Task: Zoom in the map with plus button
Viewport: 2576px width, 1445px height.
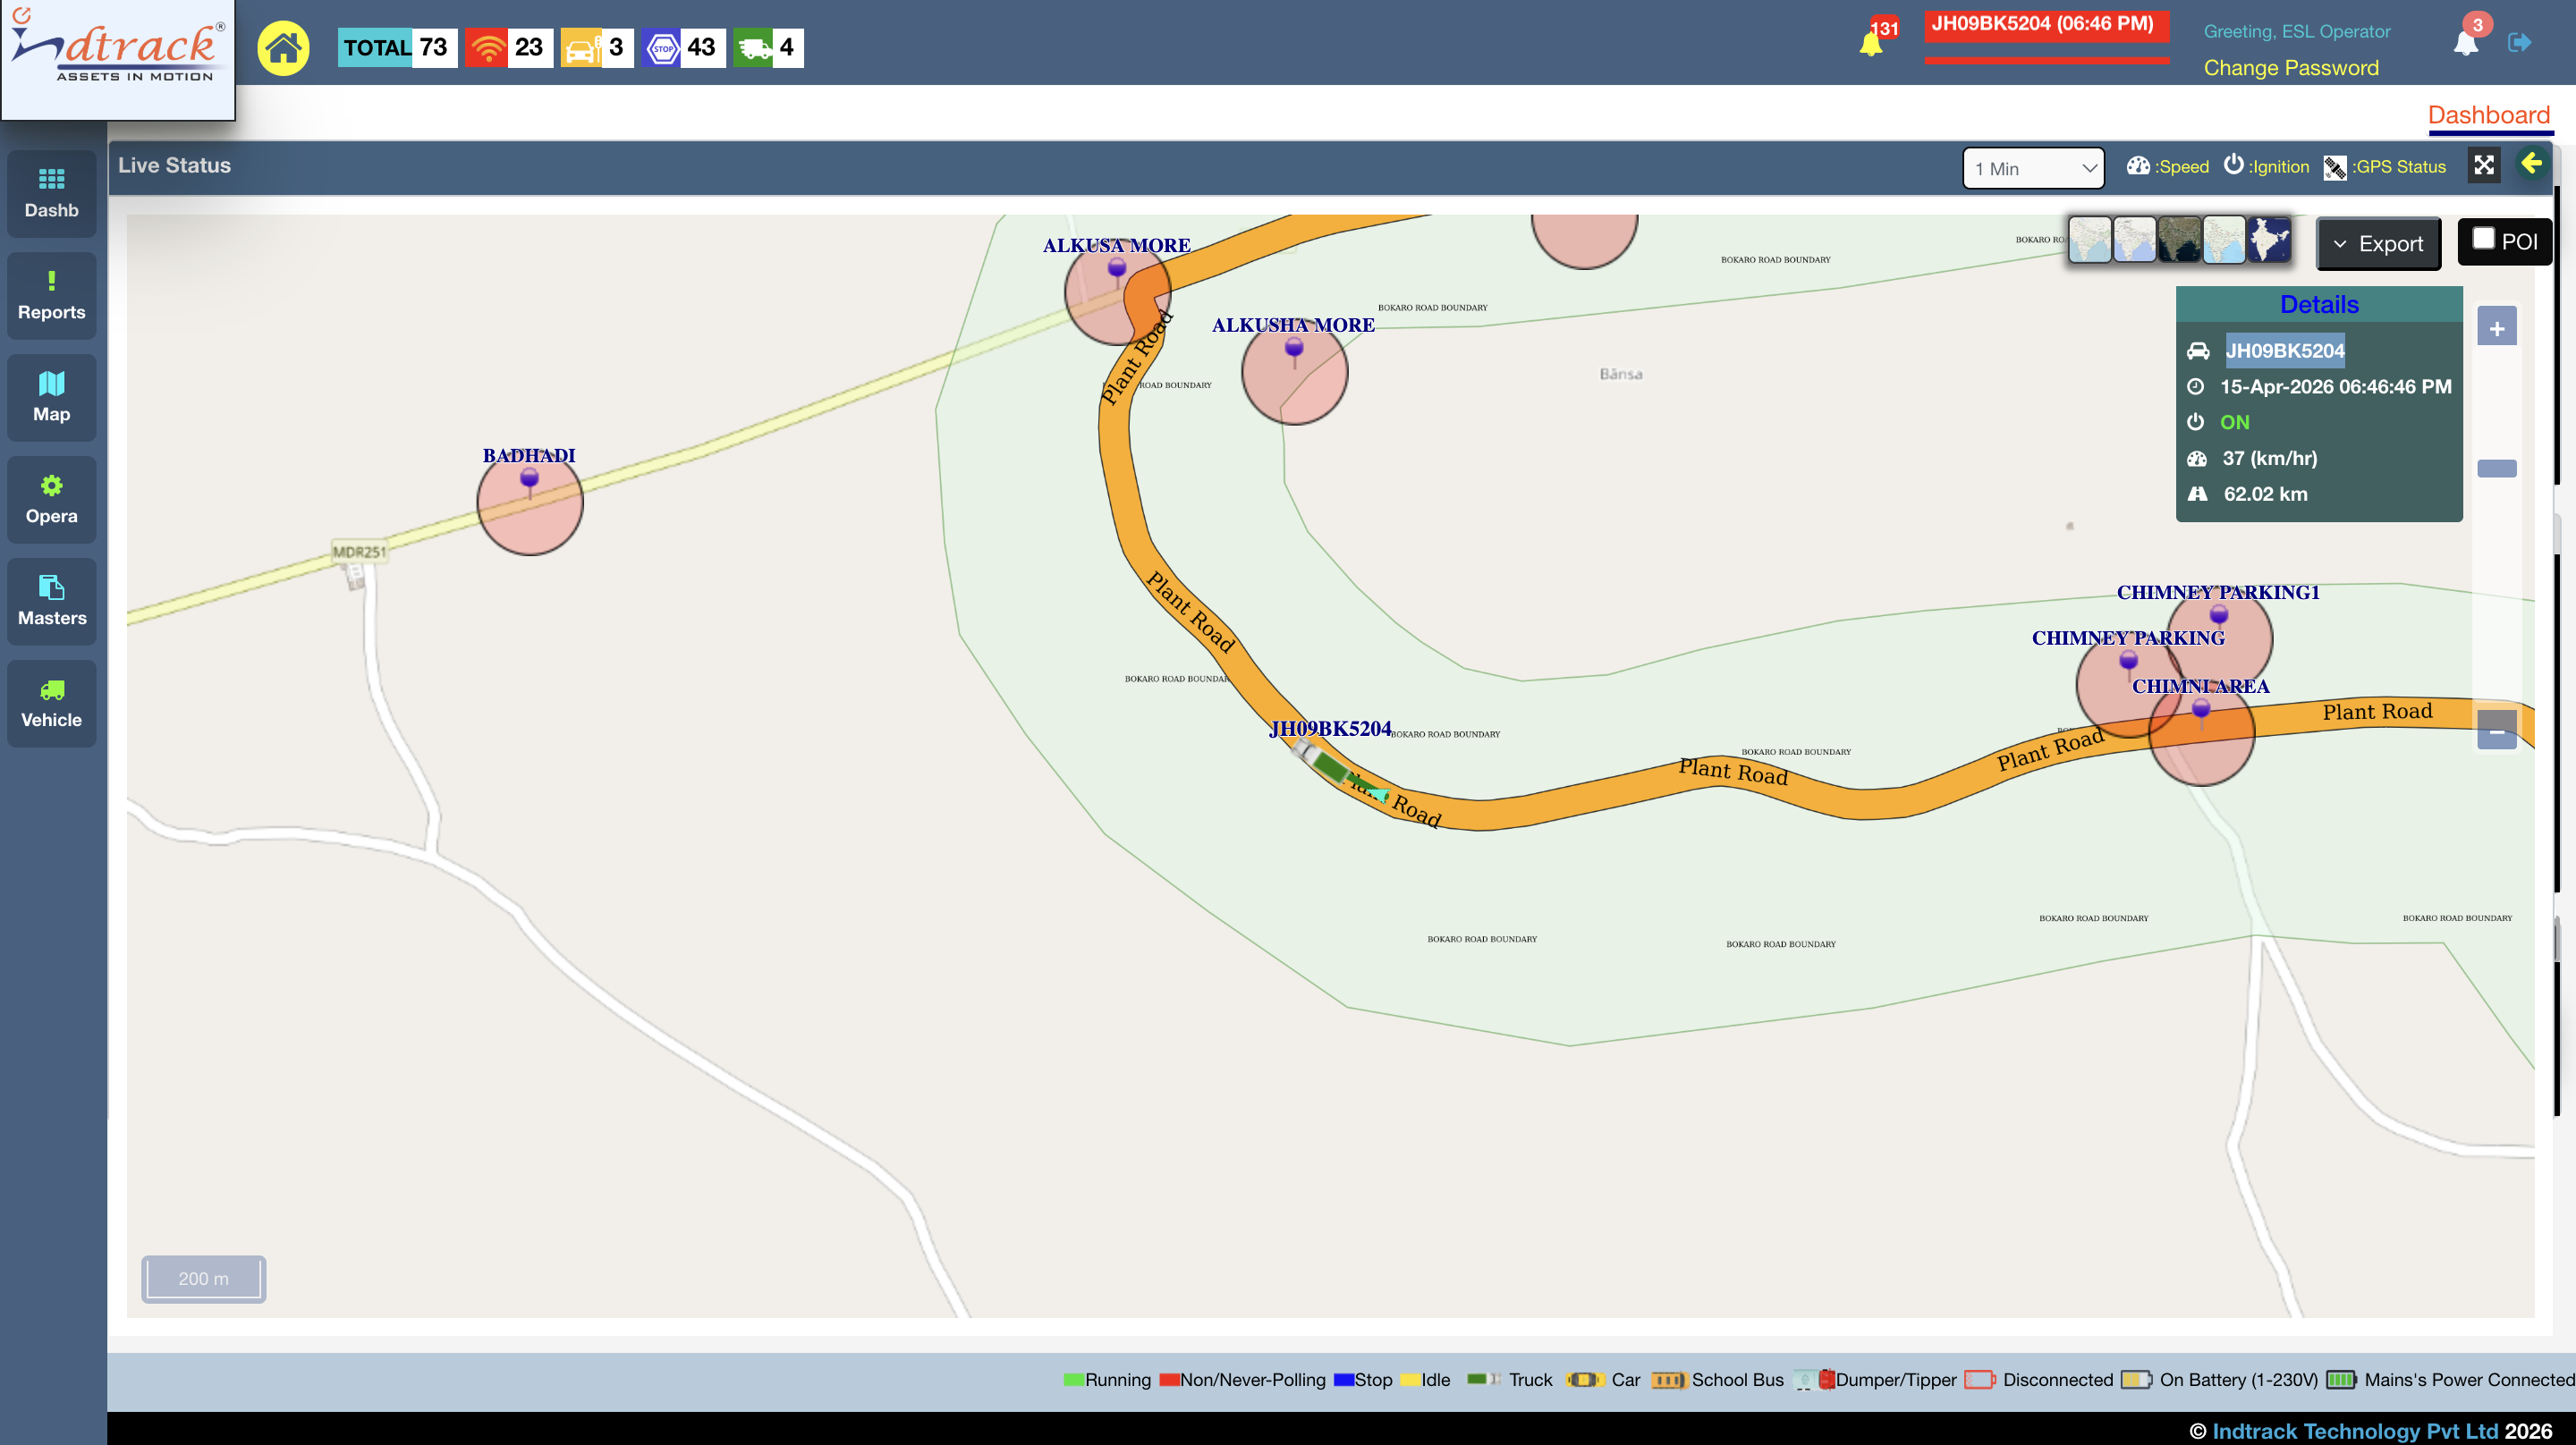Action: point(2497,328)
